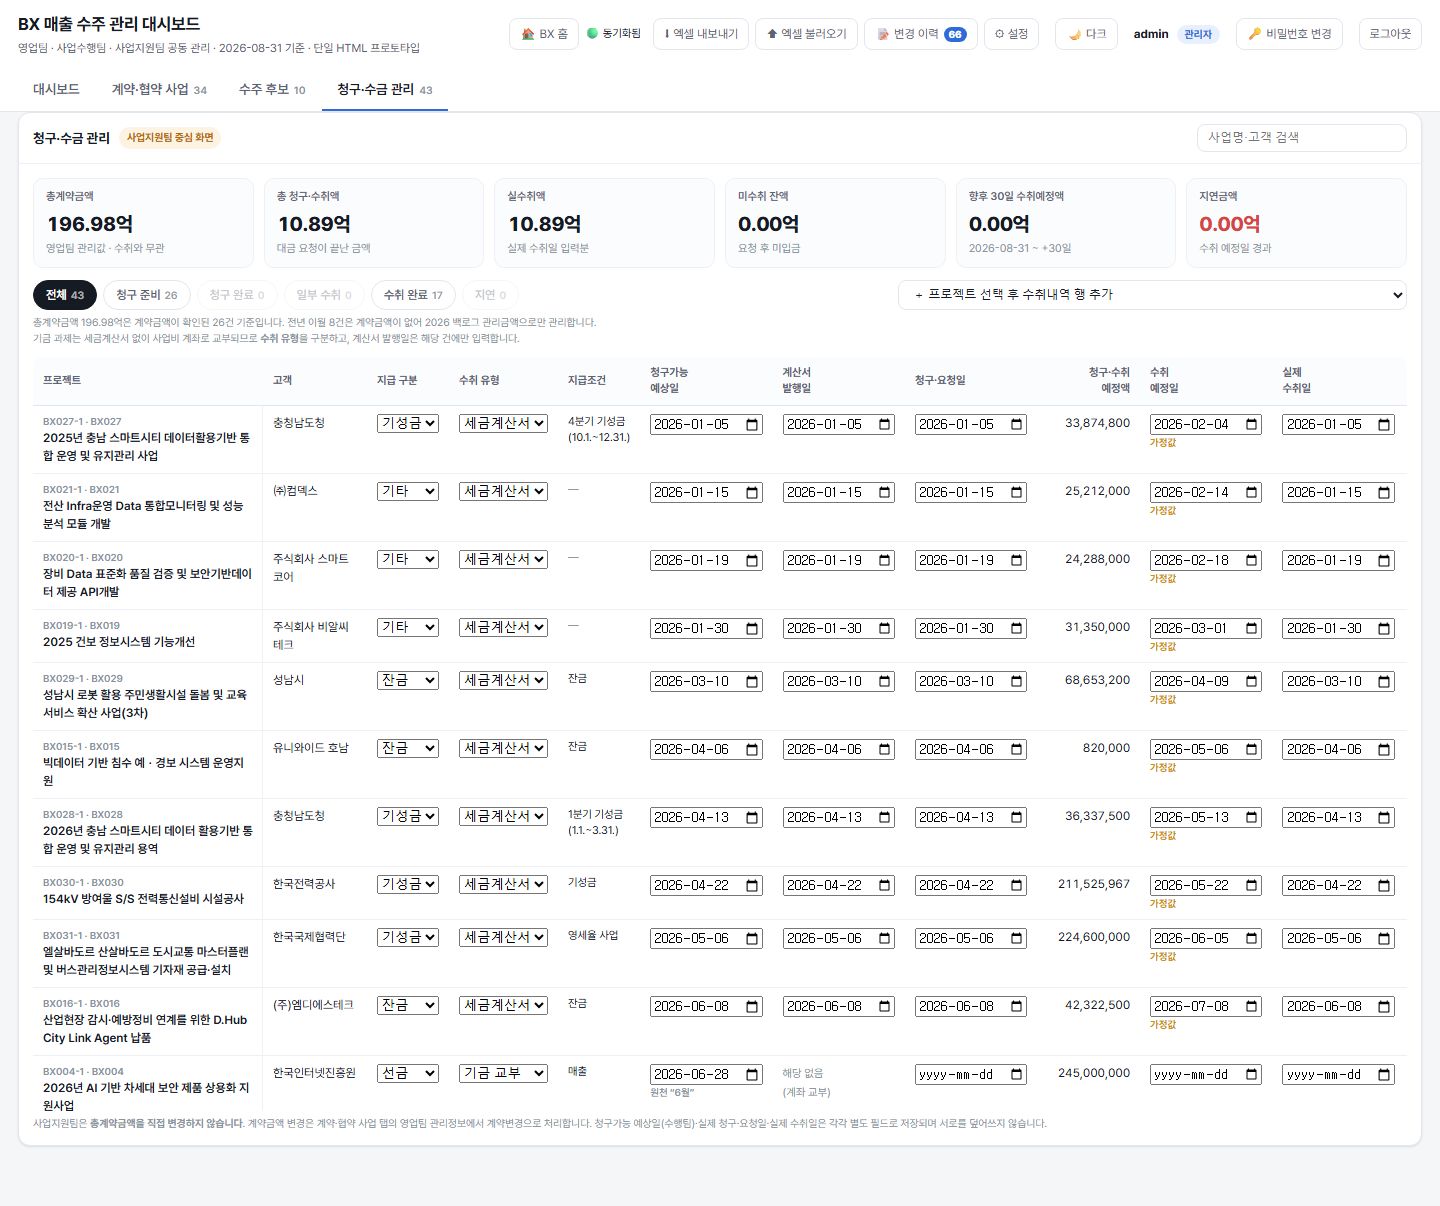
Task: Filter by 수취 완료 17 chip
Action: click(x=413, y=295)
